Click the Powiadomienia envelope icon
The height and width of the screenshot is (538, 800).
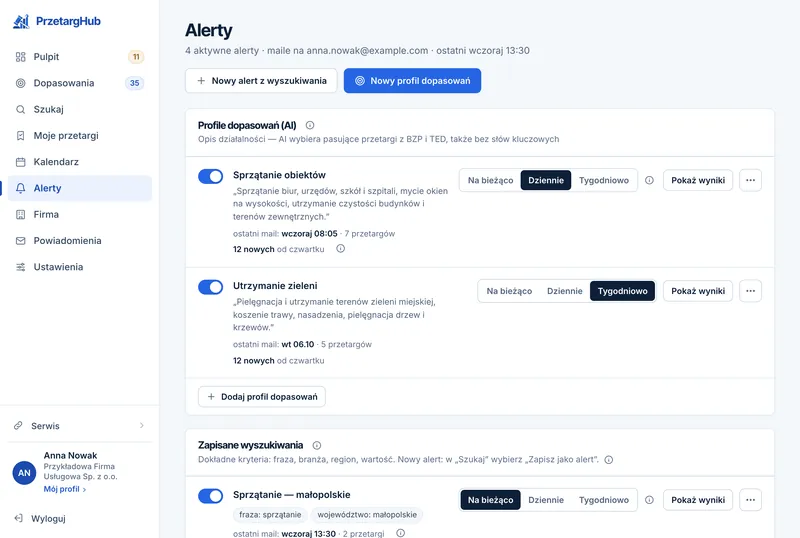[20, 241]
